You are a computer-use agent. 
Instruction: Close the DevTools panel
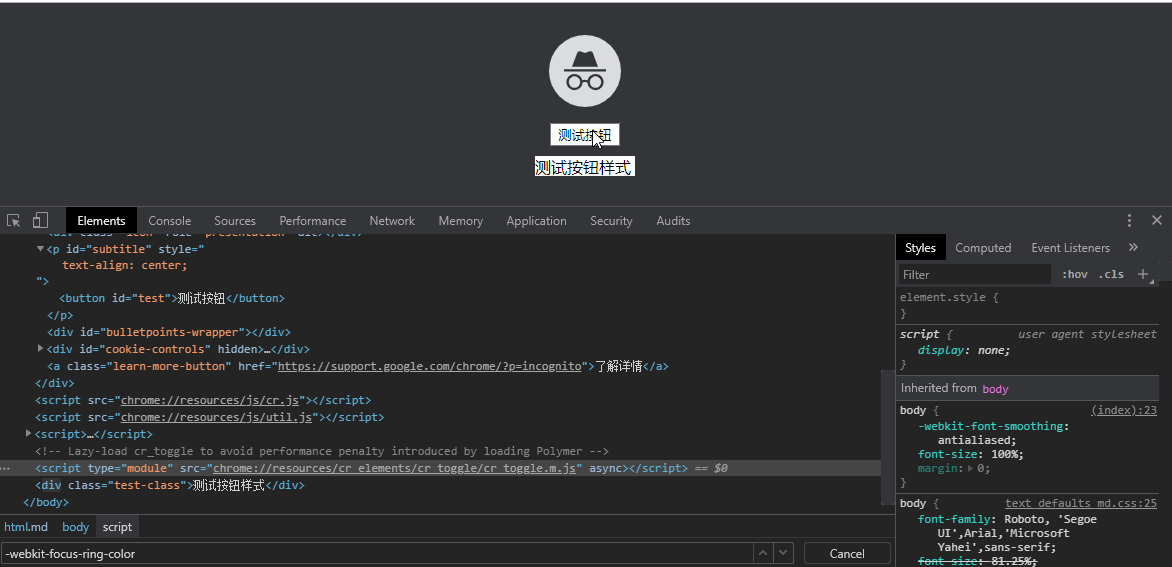1156,220
